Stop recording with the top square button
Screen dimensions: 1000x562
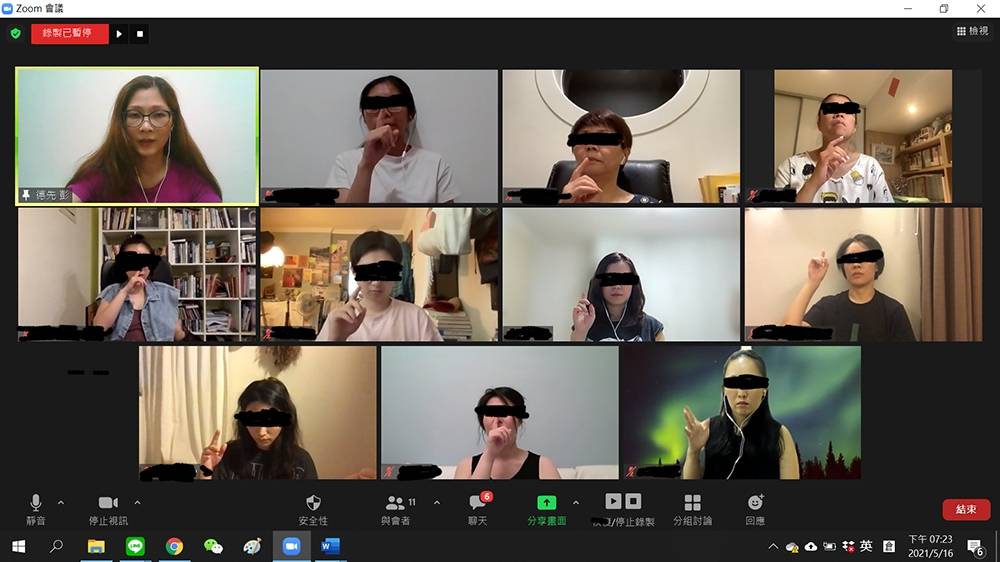140,34
